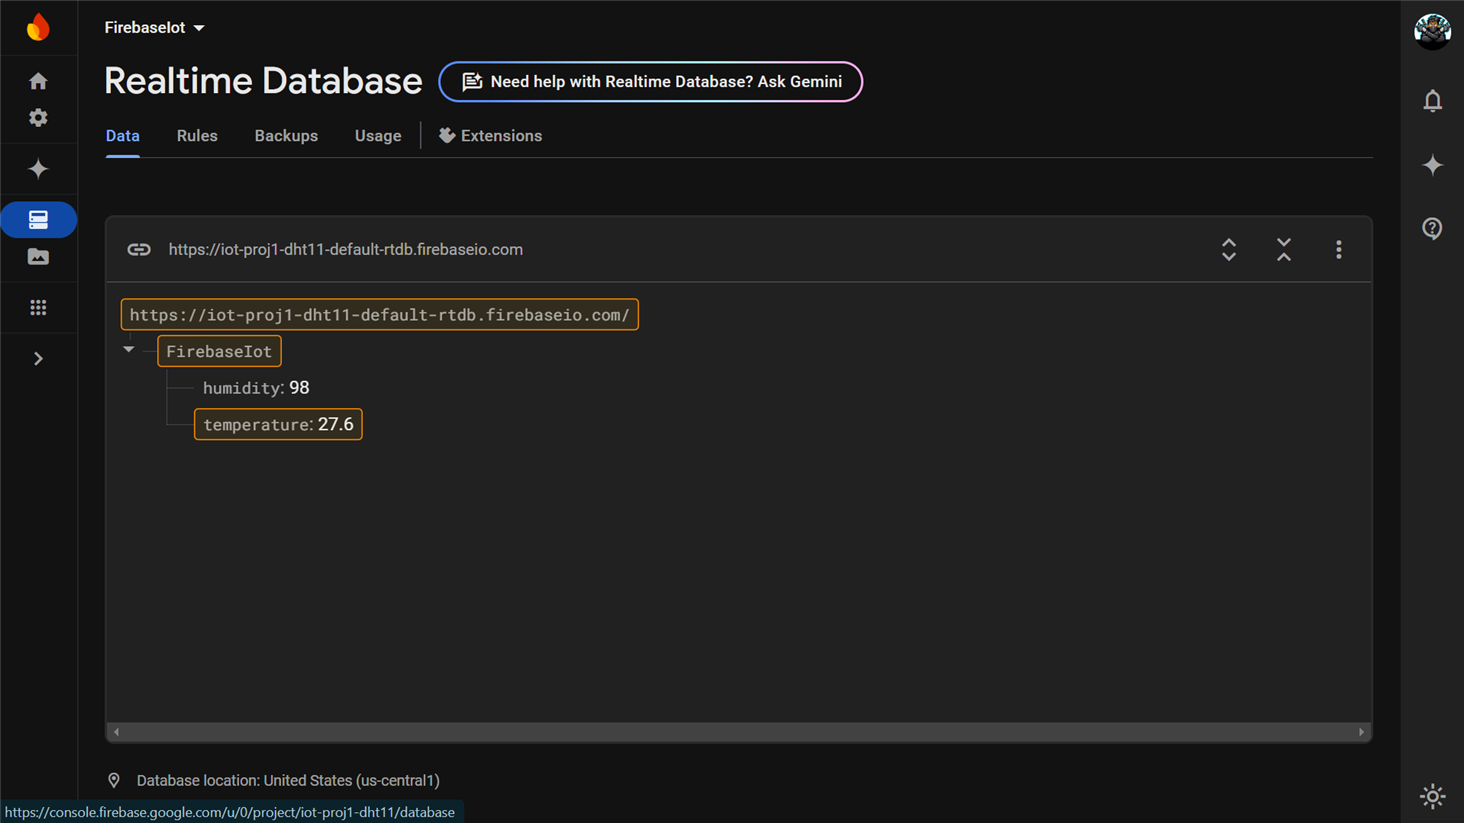Open Project Overview home icon
This screenshot has width=1464, height=823.
[38, 81]
